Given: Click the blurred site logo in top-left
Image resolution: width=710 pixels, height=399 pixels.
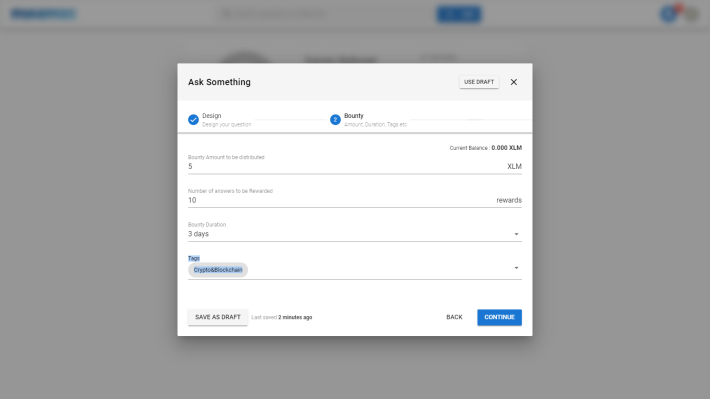Looking at the screenshot, I should (43, 14).
